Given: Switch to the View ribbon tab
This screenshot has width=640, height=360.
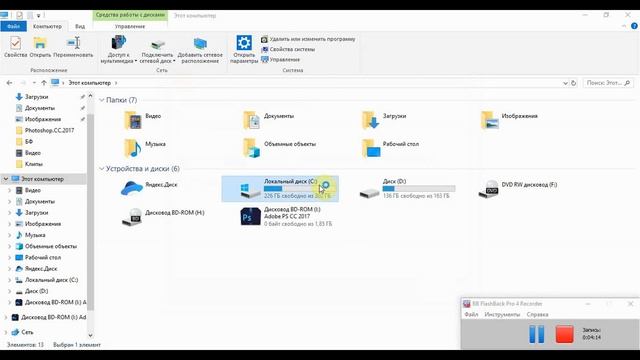Looking at the screenshot, I should pos(80,27).
